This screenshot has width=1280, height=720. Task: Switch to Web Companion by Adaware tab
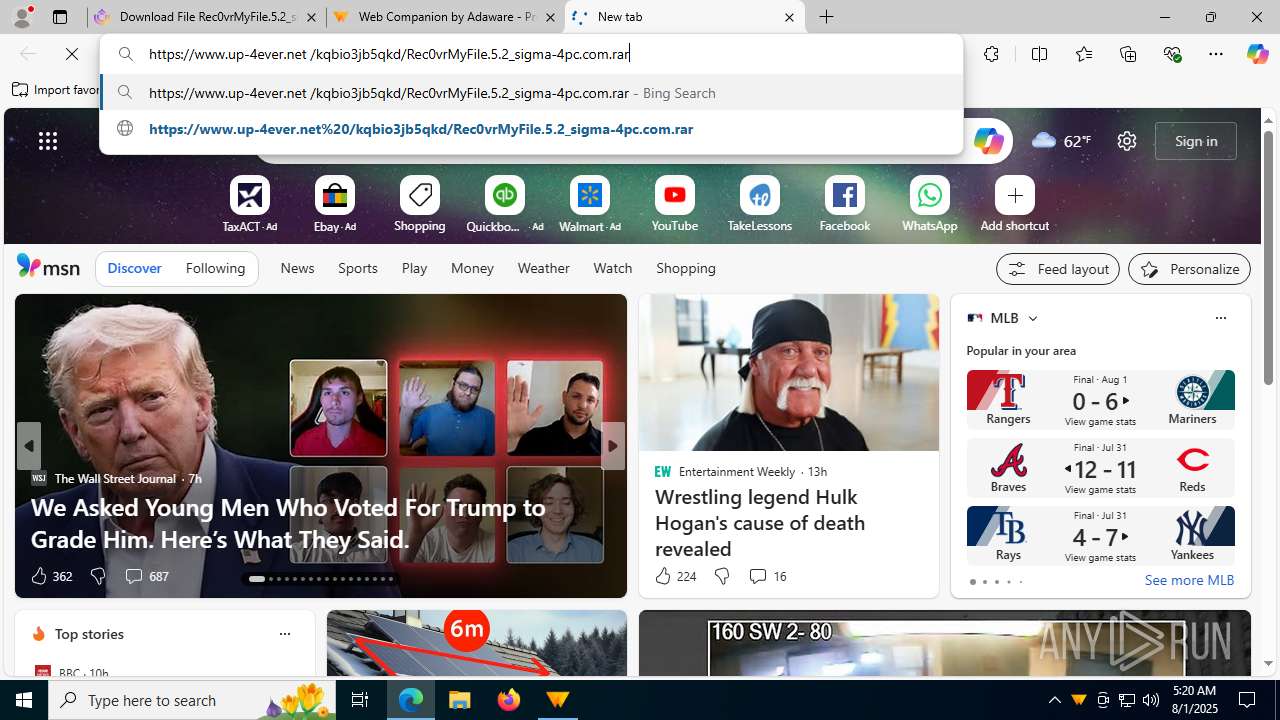pos(445,17)
